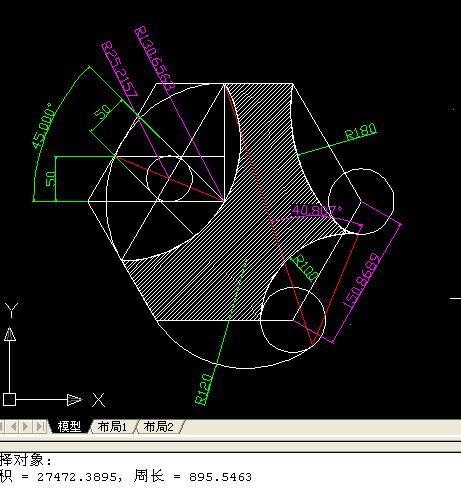Click the UCS Y axis label
The width and height of the screenshot is (461, 489).
[x=11, y=310]
